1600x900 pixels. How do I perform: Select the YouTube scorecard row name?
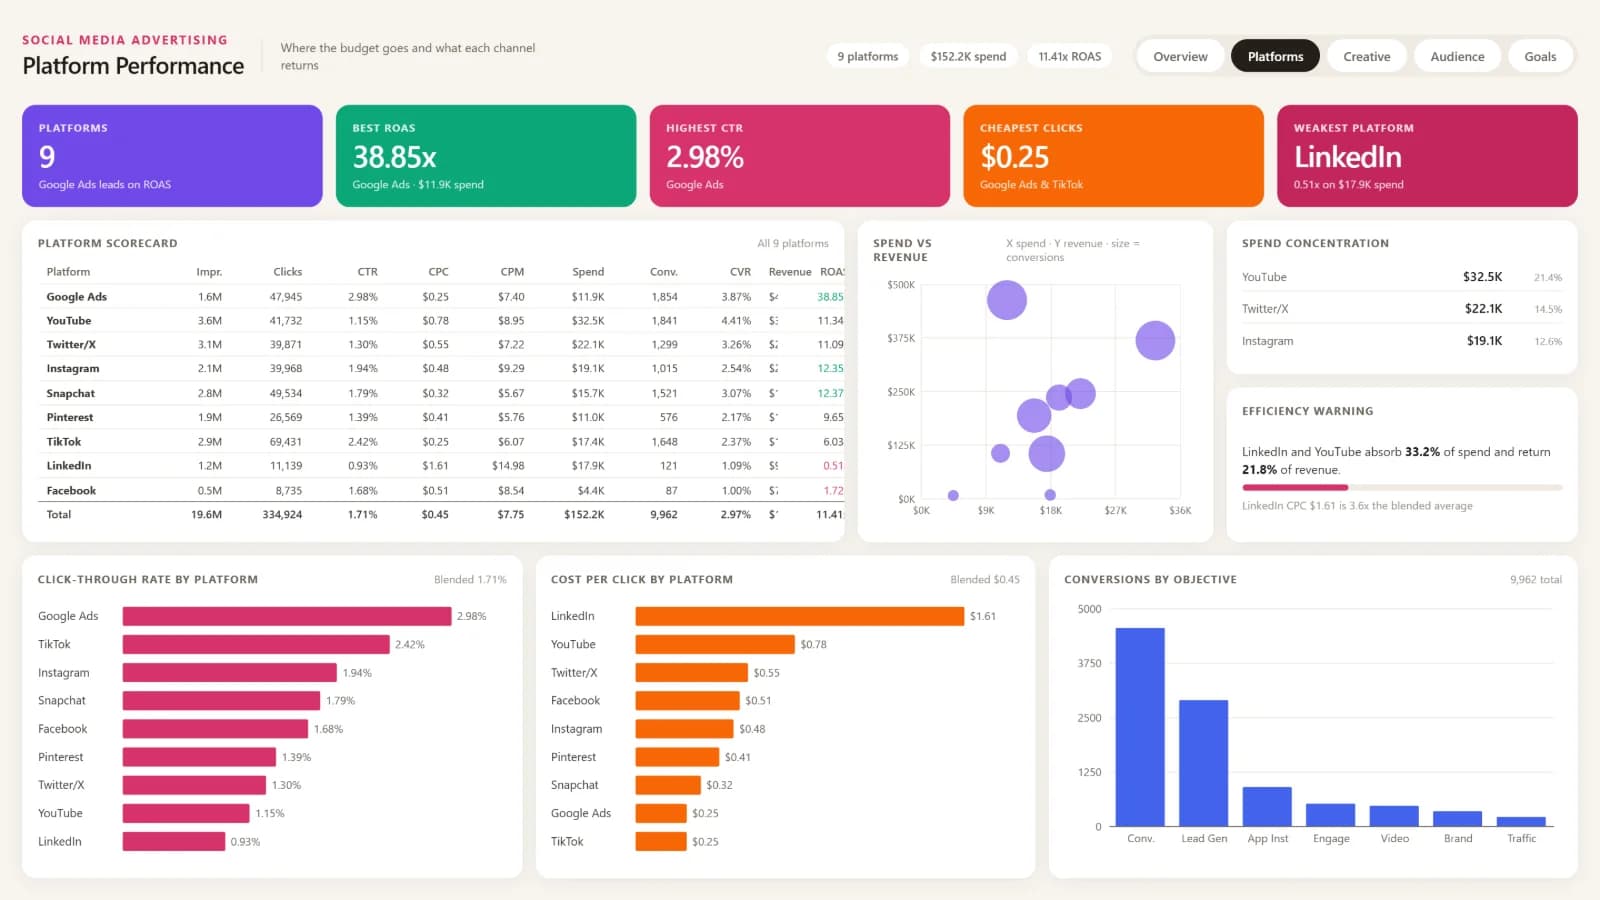pyautogui.click(x=69, y=321)
